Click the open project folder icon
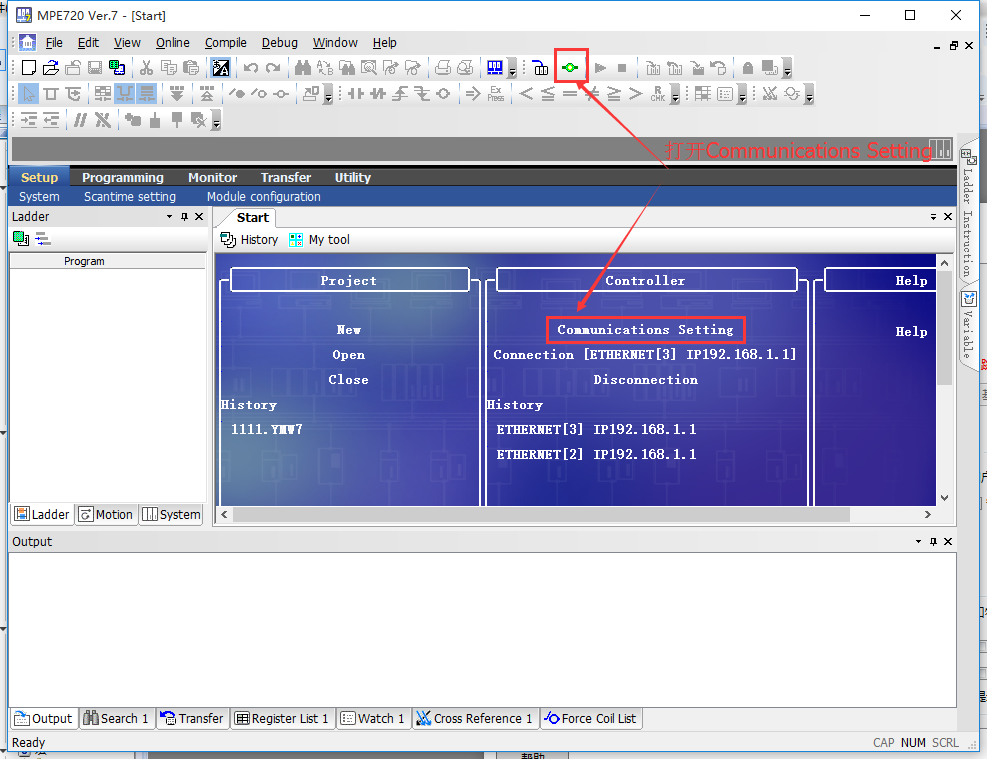Viewport: 987px width, 759px height. pos(51,68)
